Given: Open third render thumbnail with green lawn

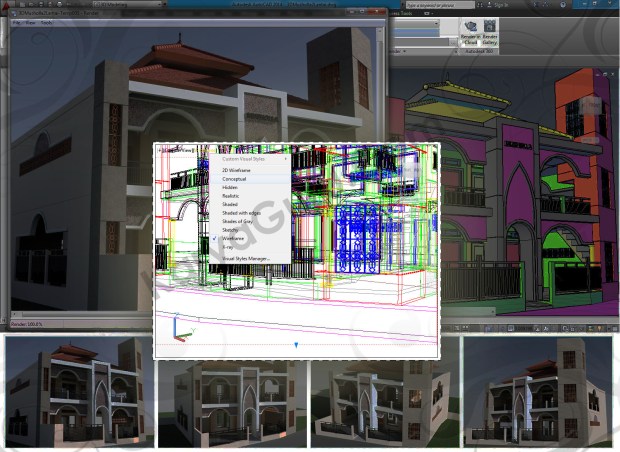Looking at the screenshot, I should click(x=385, y=403).
